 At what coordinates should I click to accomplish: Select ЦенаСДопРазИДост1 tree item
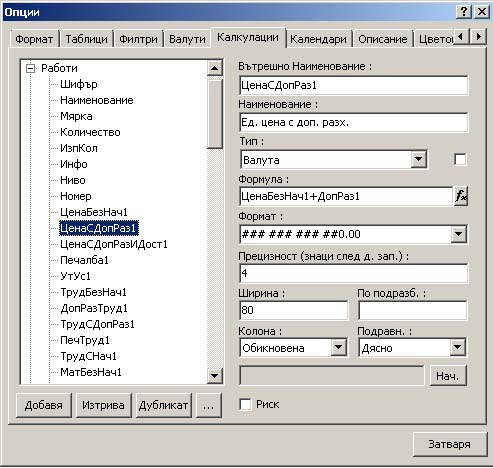[x=114, y=244]
